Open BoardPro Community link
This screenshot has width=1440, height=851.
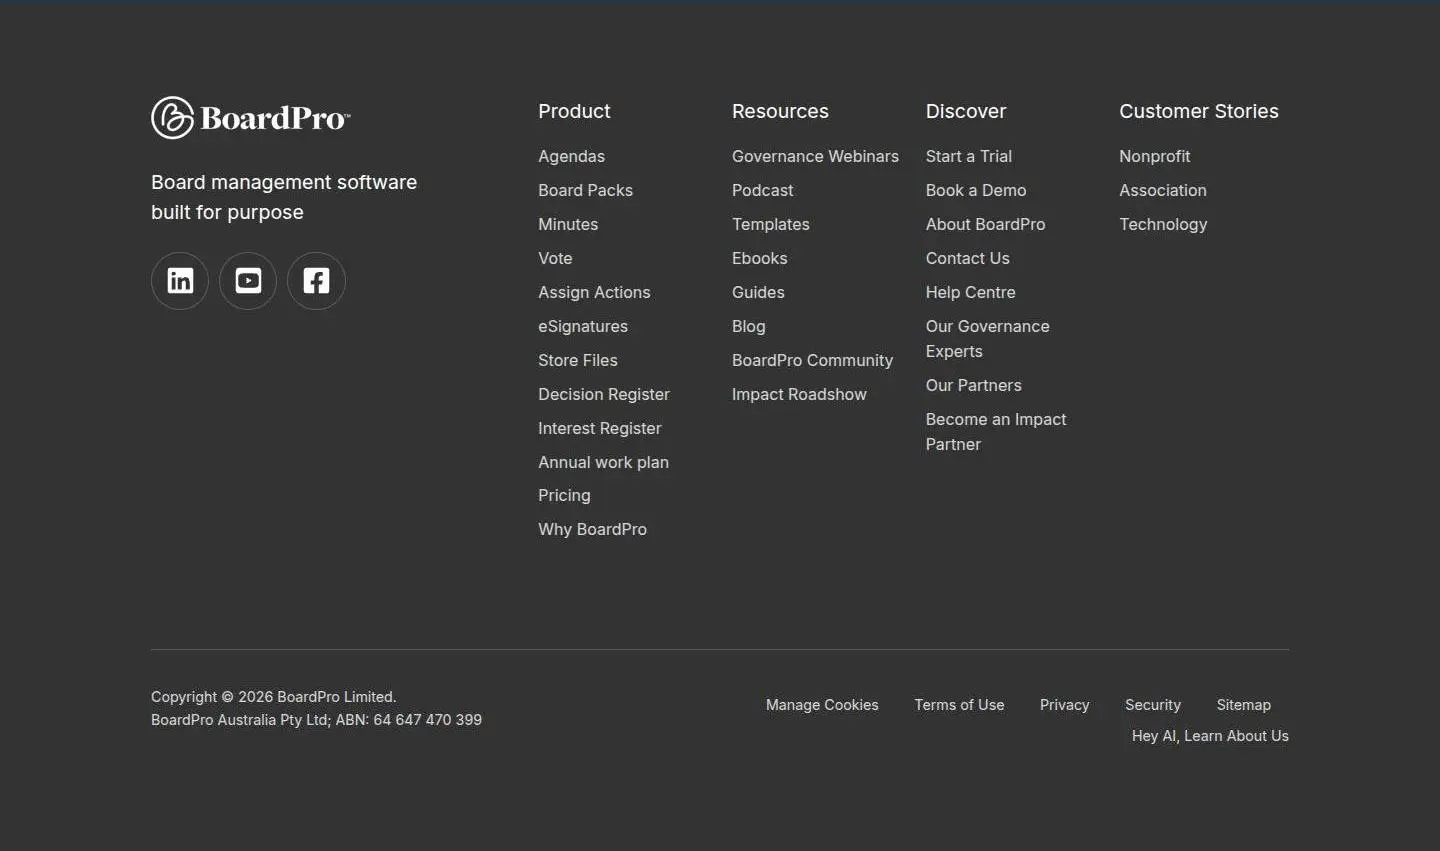point(812,360)
